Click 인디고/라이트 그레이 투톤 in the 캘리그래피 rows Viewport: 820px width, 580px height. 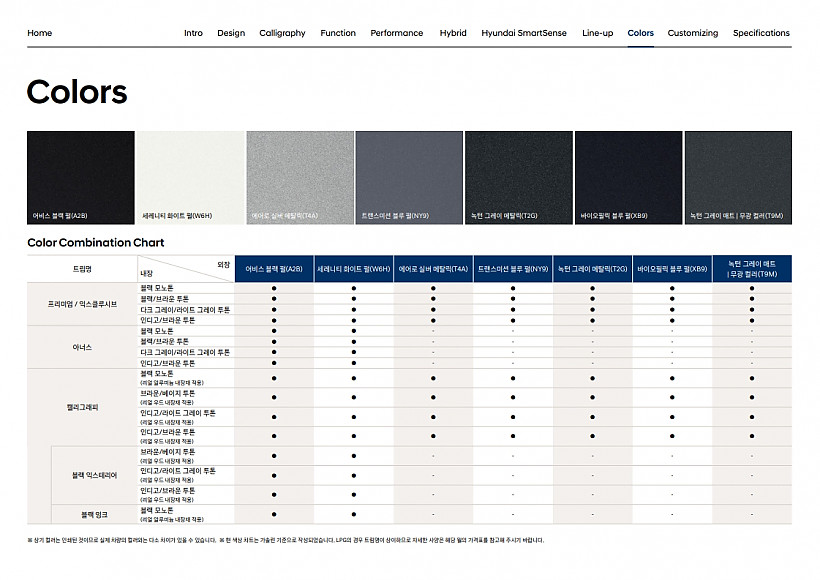(178, 413)
